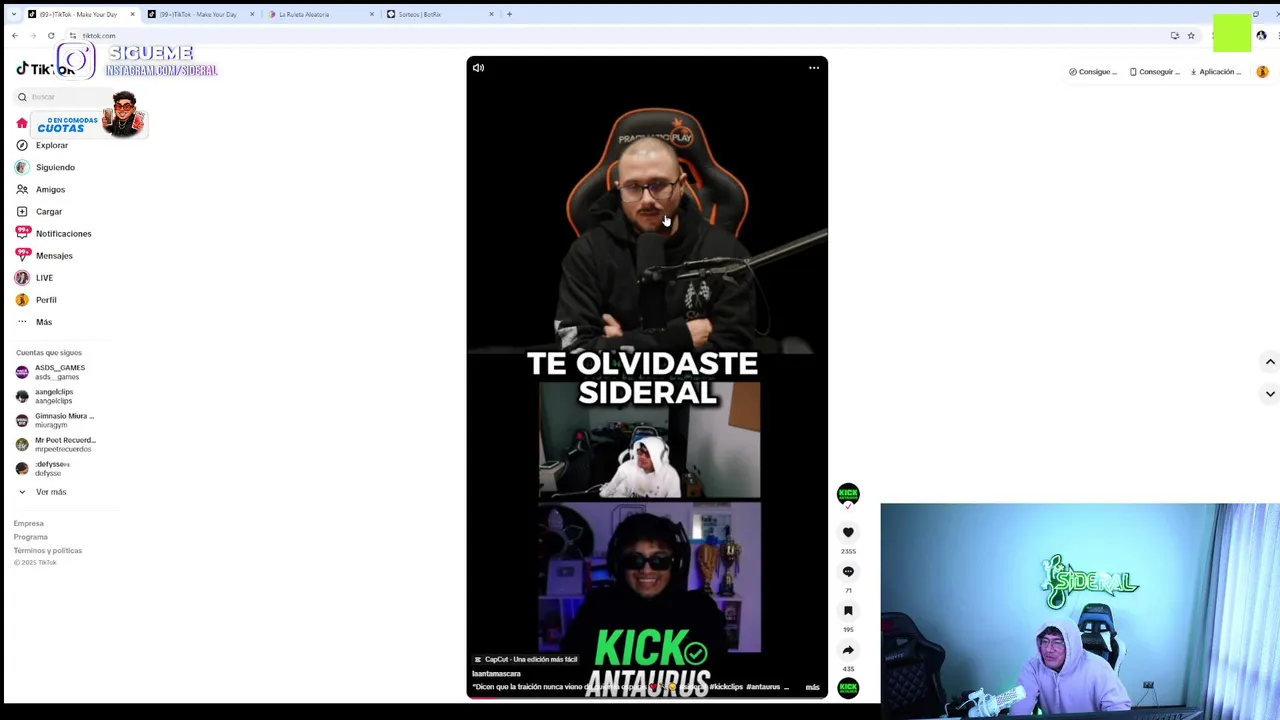The height and width of the screenshot is (720, 1280).
Task: Open the Términos y políticas link
Action: coord(48,551)
